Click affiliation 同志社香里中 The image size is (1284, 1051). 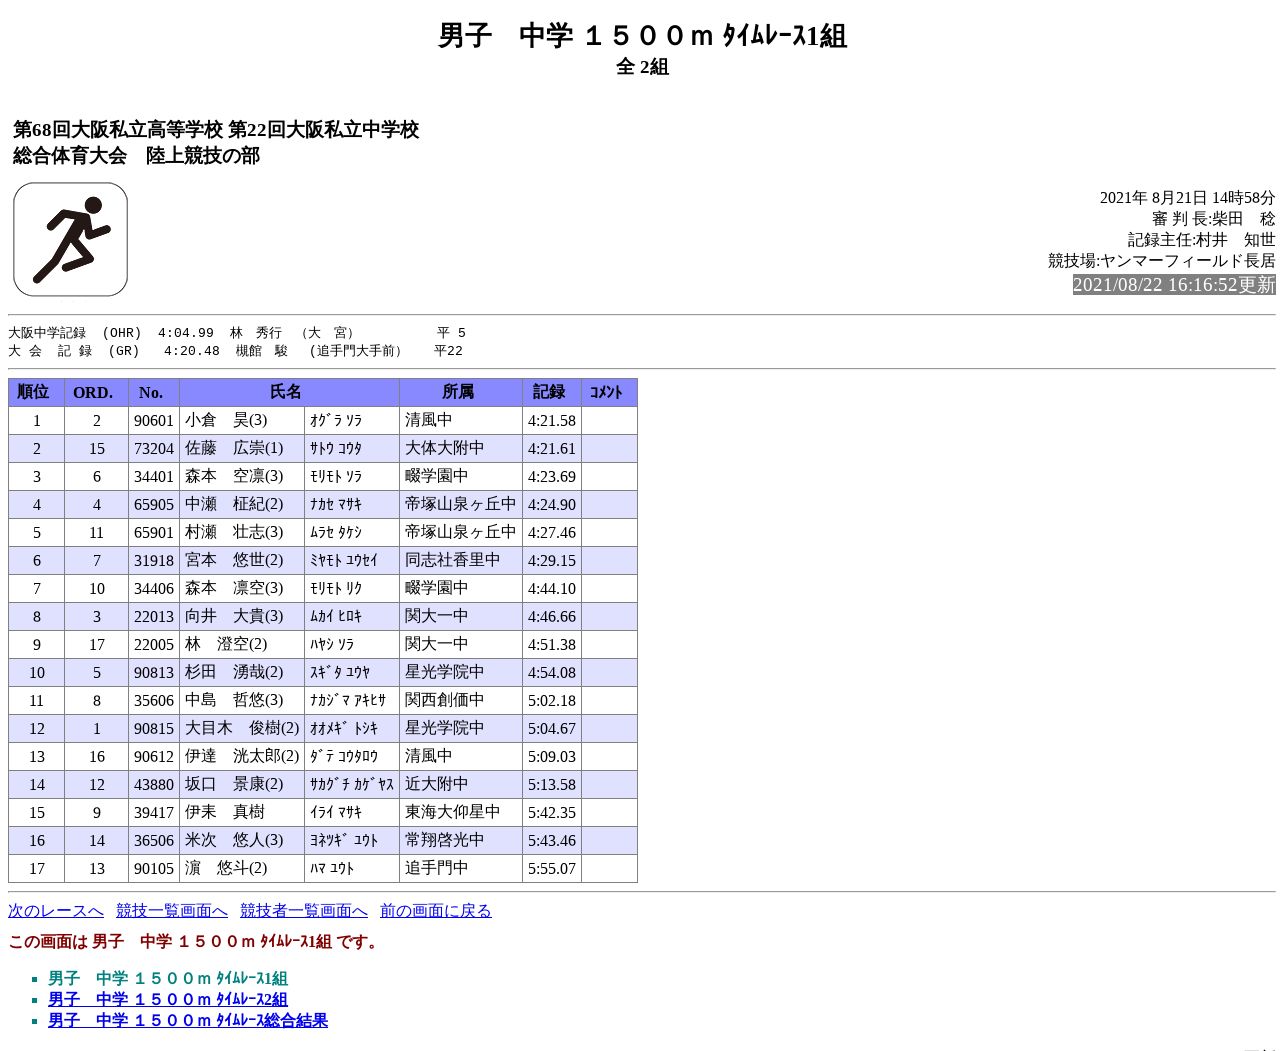pyautogui.click(x=453, y=561)
